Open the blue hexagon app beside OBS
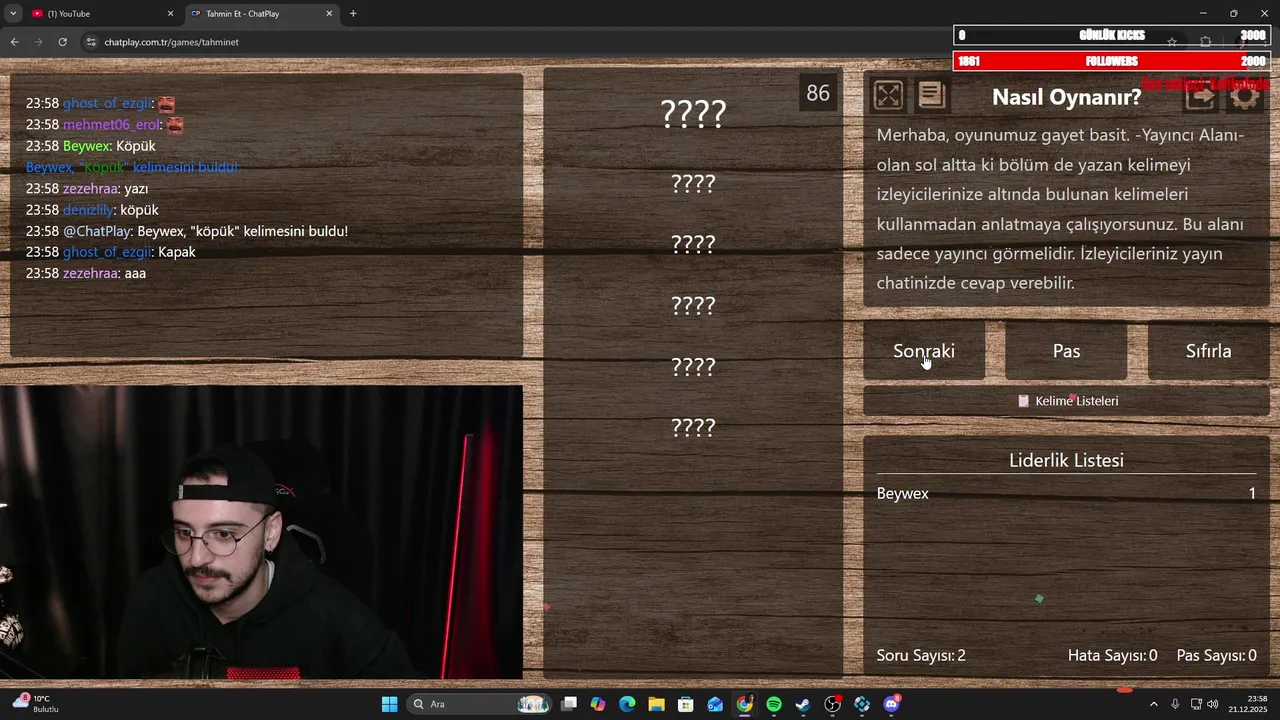 coord(862,704)
